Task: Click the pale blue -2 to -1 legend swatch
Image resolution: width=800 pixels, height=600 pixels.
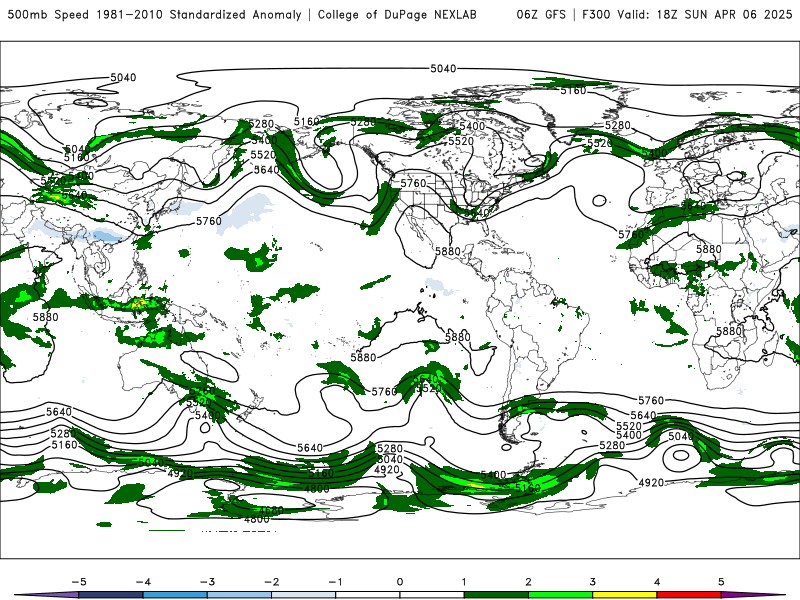Action: [x=304, y=595]
